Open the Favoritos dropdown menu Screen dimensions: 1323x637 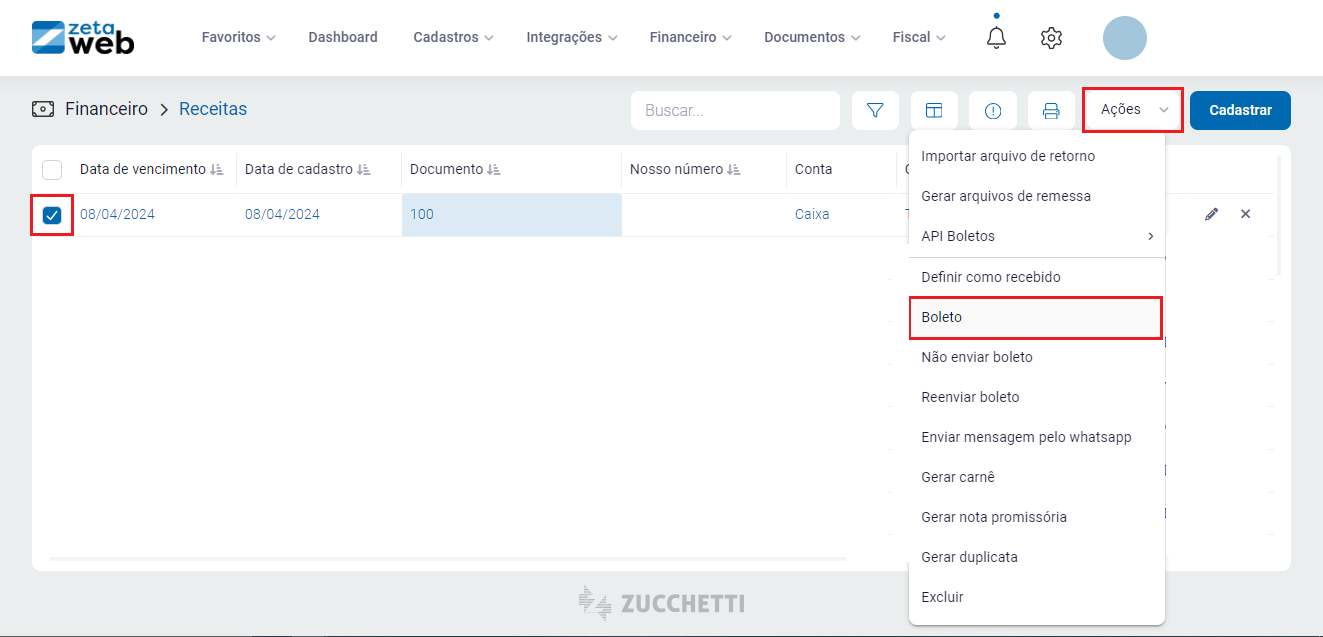(238, 37)
